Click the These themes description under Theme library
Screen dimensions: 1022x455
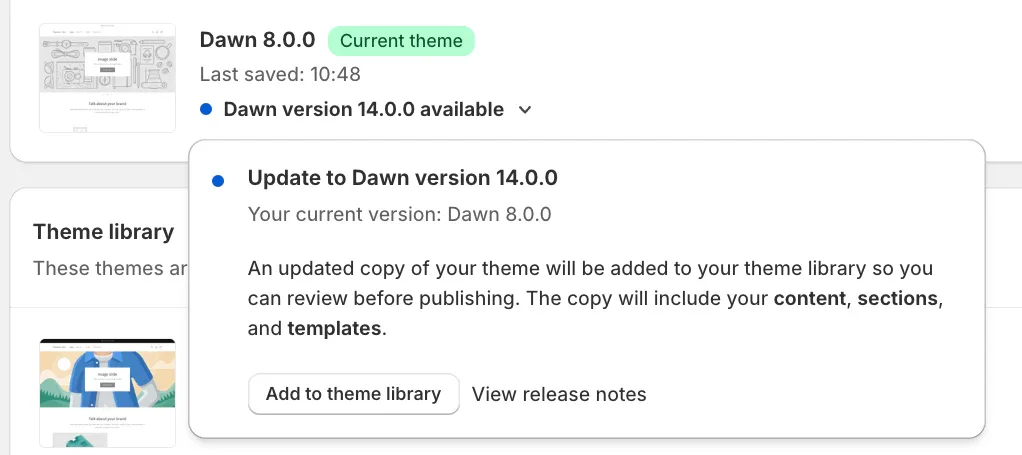coord(110,269)
